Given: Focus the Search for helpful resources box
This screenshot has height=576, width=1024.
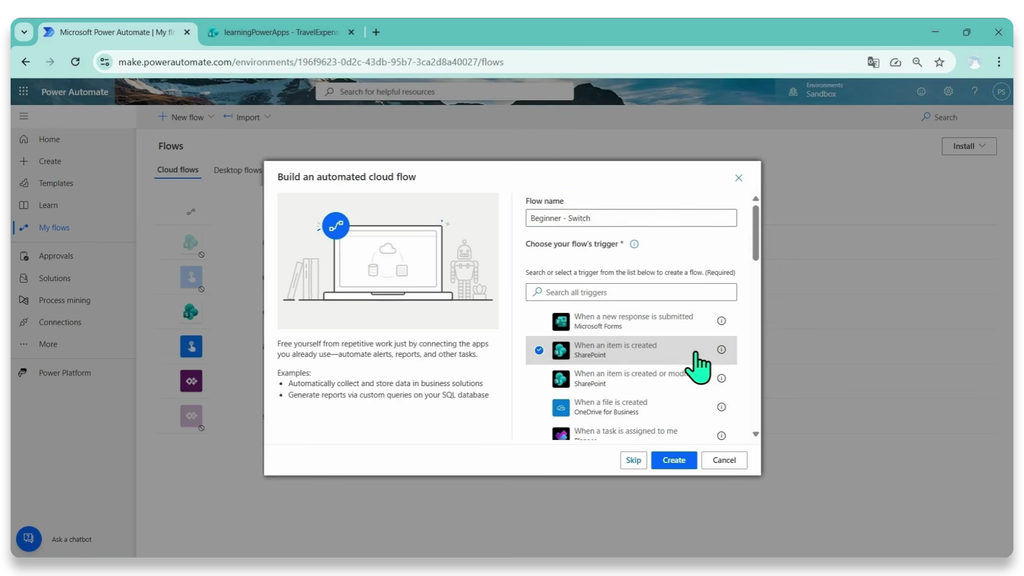Looking at the screenshot, I should click(x=445, y=91).
